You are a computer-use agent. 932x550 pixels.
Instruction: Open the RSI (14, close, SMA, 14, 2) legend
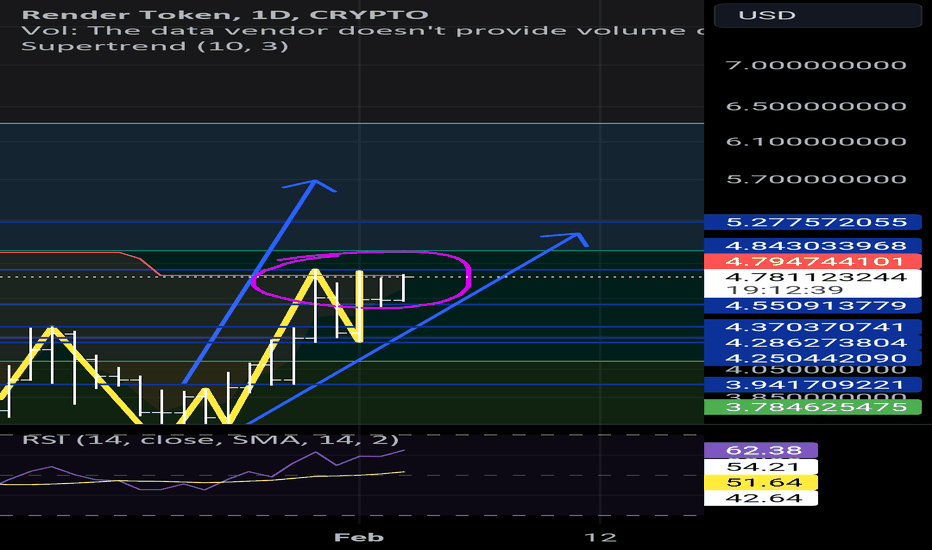[210, 439]
